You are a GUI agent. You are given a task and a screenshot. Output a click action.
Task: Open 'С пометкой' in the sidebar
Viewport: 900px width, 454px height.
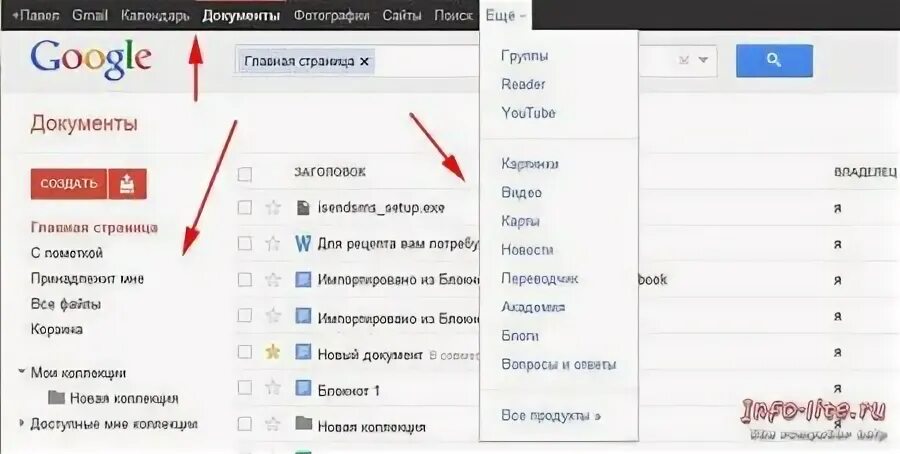67,253
